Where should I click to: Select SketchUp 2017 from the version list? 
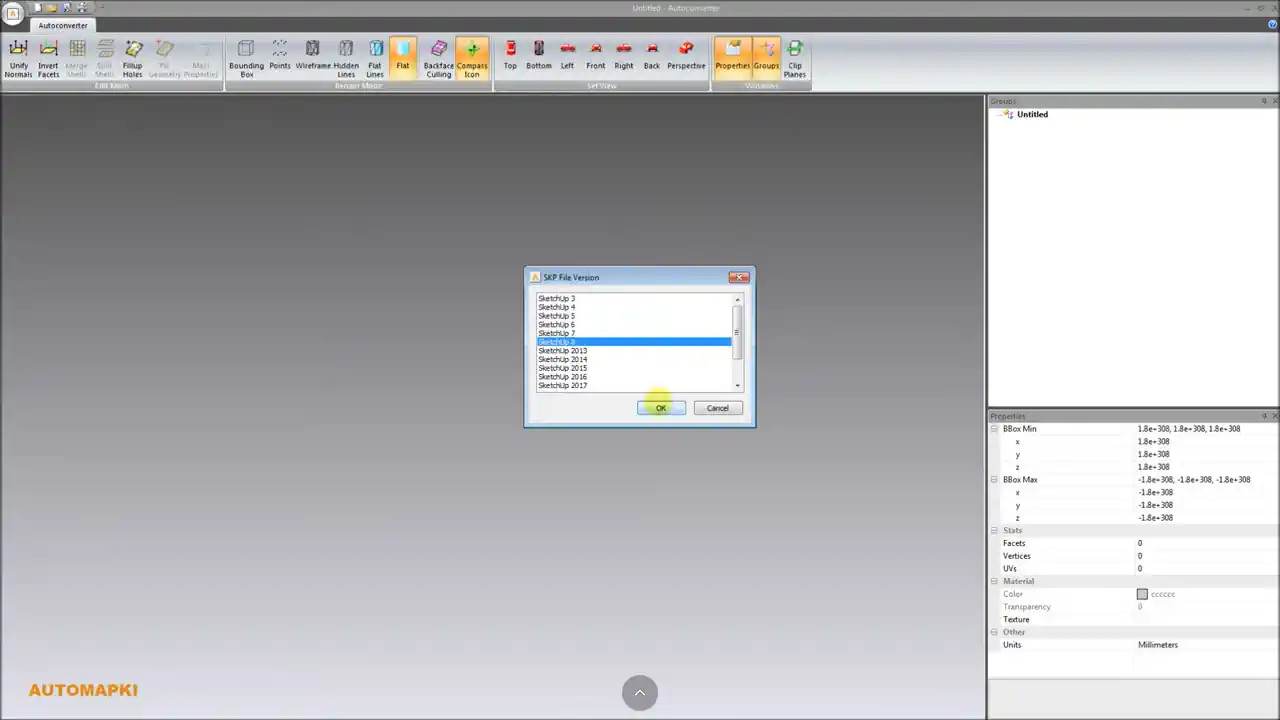point(562,385)
